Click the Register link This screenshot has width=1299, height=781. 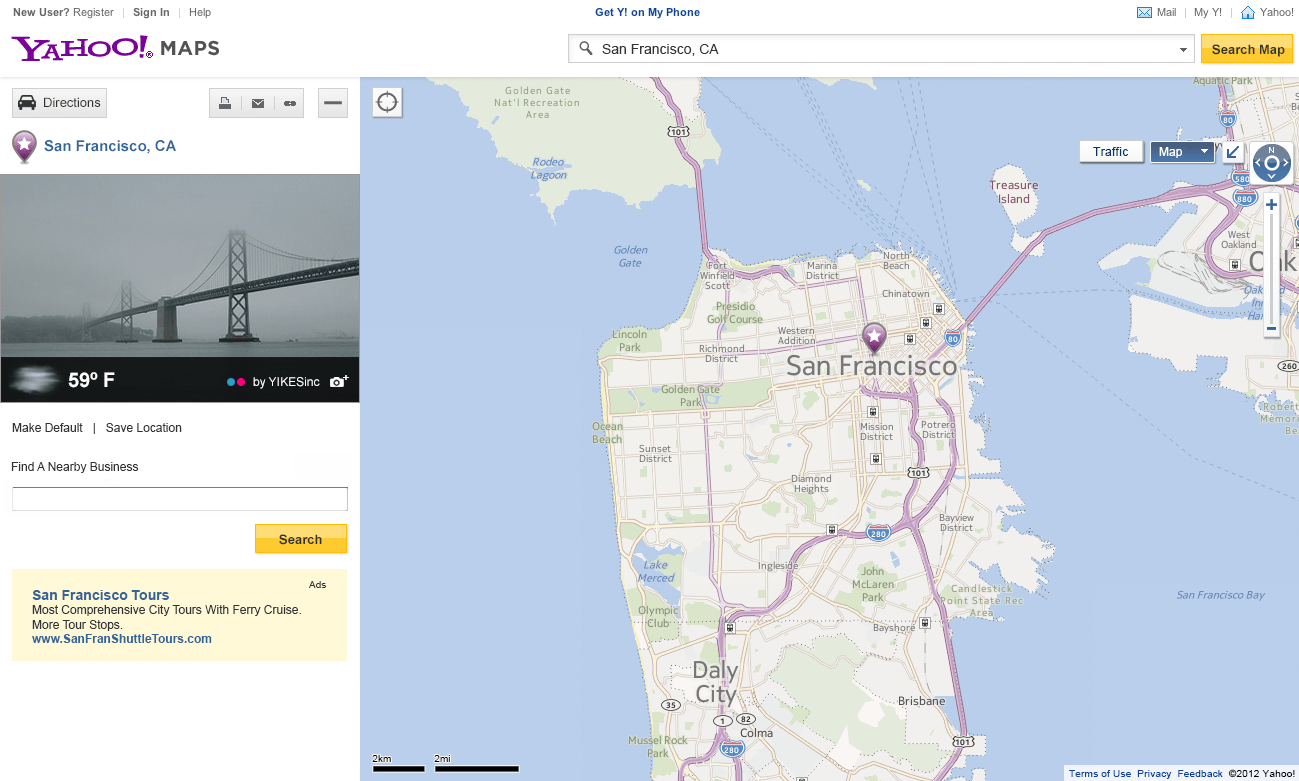(x=94, y=12)
